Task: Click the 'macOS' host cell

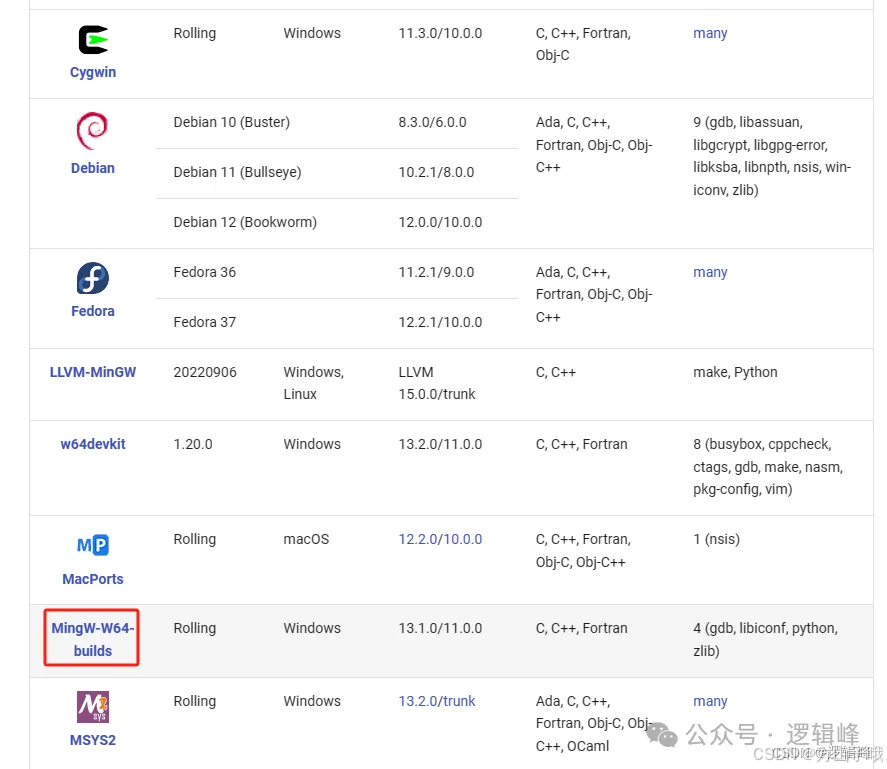Action: (306, 539)
